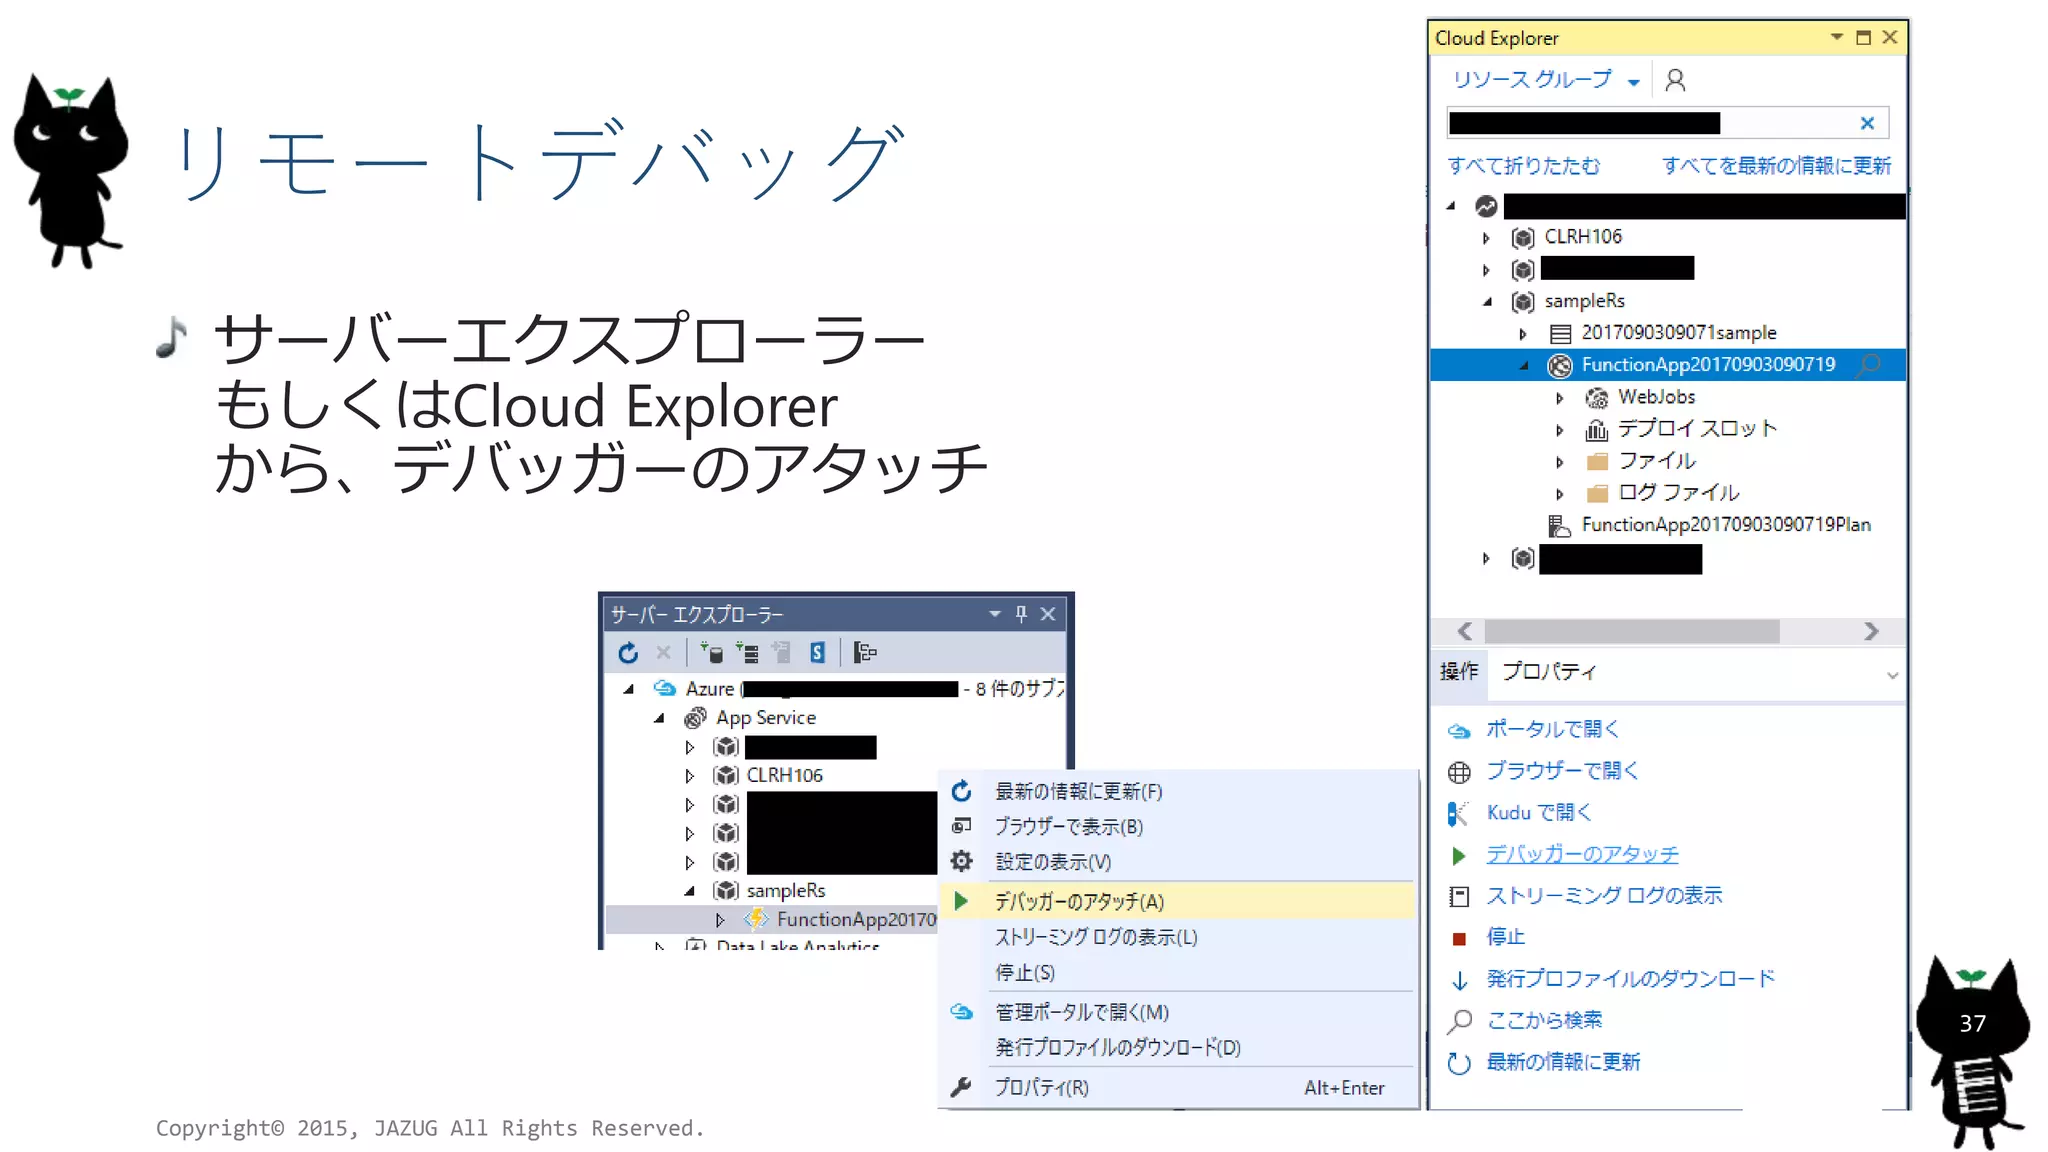
Task: Click the download arrow icon for 発行プロファイル
Action: (x=1459, y=980)
